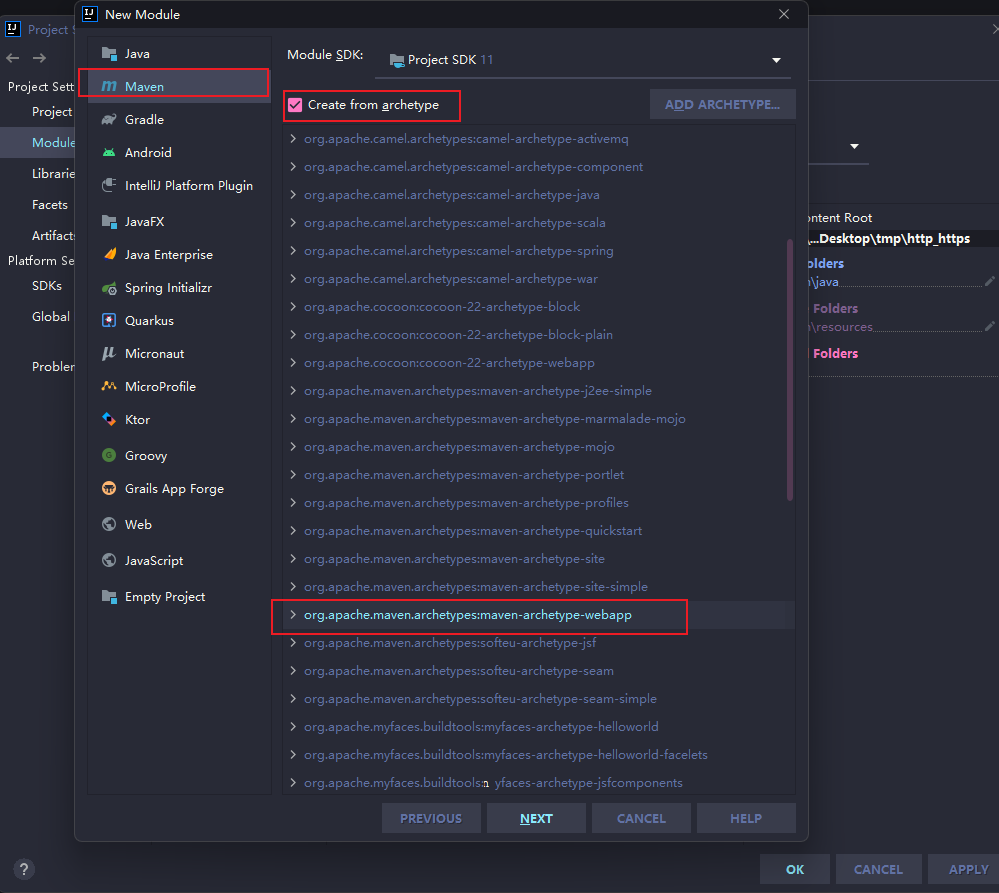
Task: Click the Project SDK folder icon
Action: pos(397,60)
